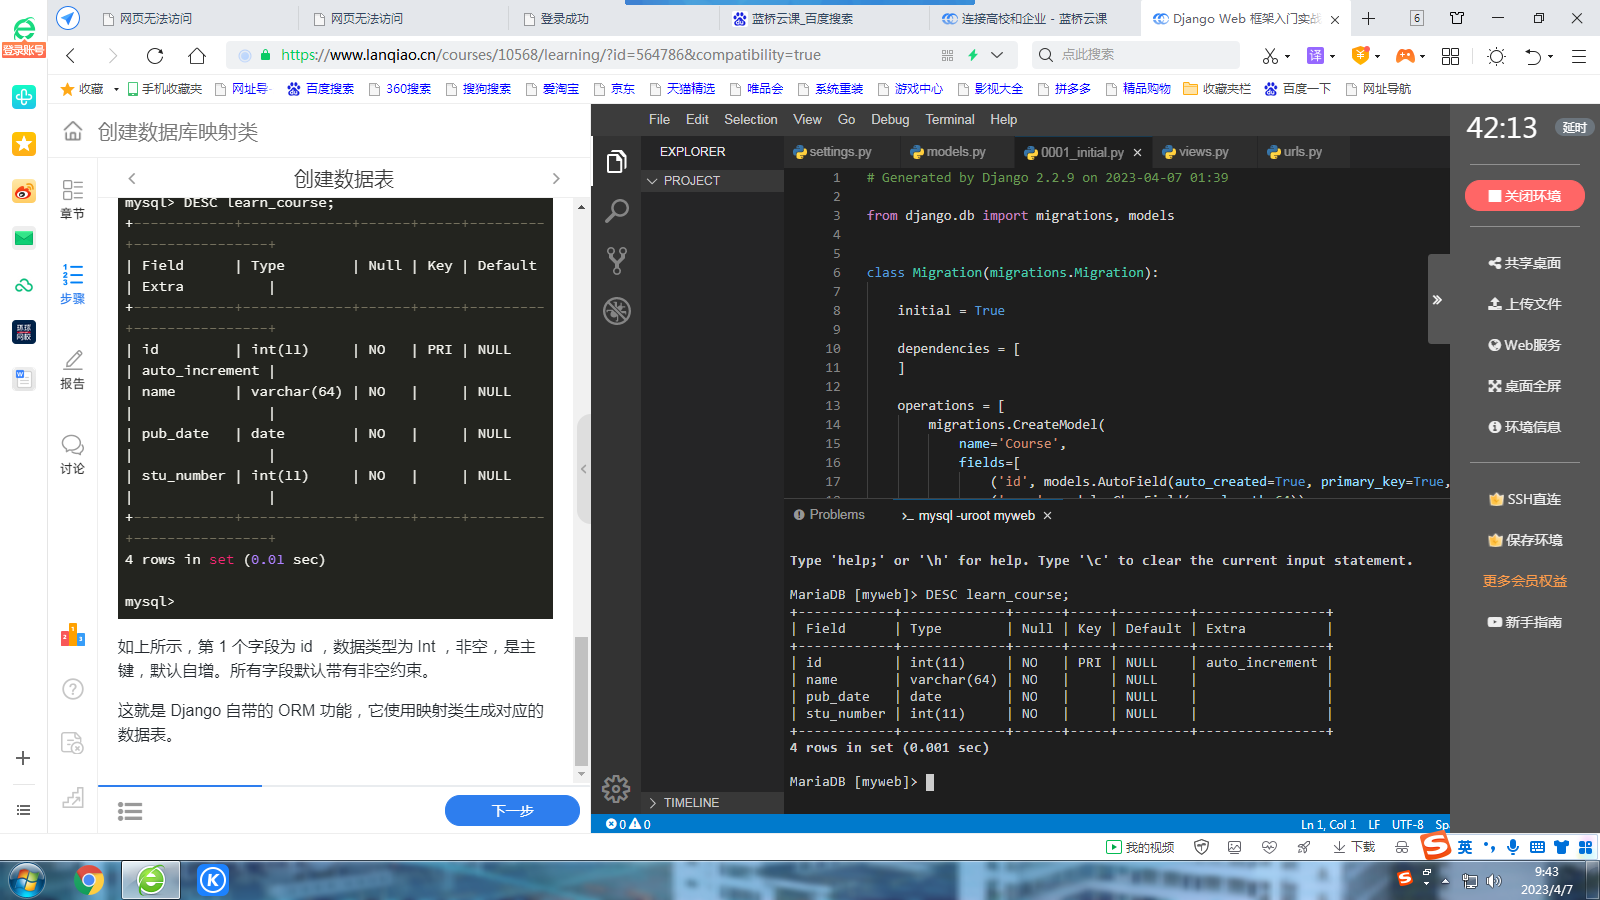The image size is (1600, 900).
Task: Reload the page with browser refresh icon
Action: (155, 56)
